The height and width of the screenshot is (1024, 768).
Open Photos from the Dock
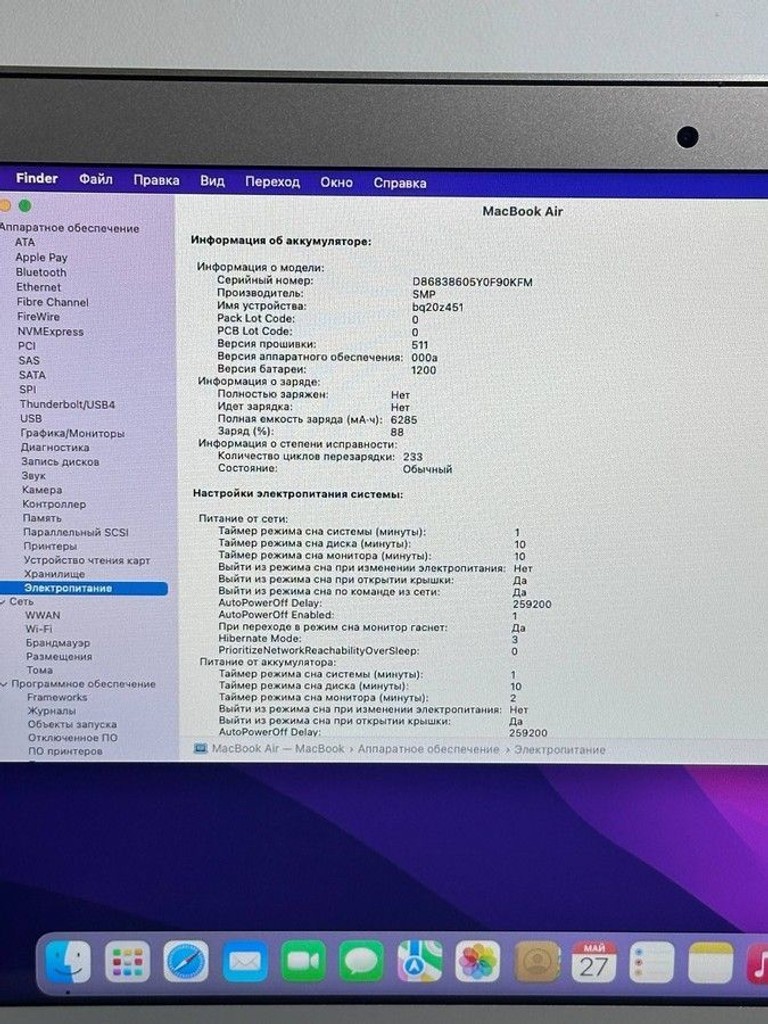478,962
